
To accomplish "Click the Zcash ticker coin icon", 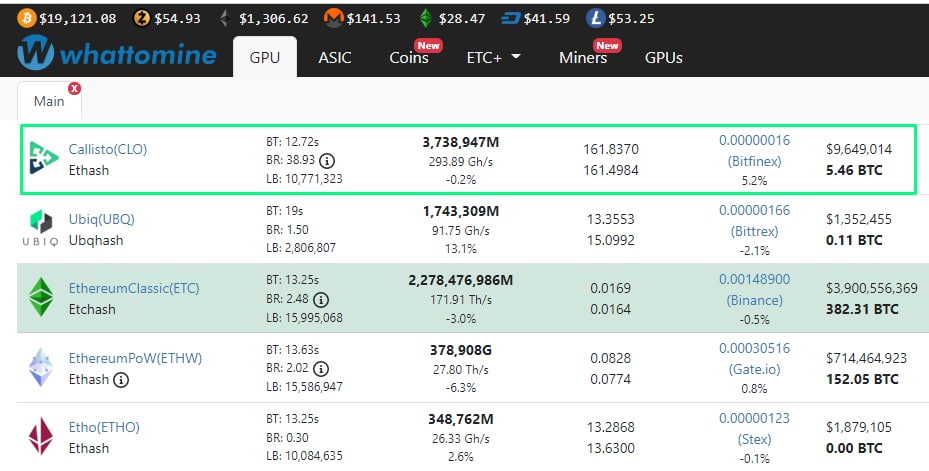I will pyautogui.click(x=142, y=18).
